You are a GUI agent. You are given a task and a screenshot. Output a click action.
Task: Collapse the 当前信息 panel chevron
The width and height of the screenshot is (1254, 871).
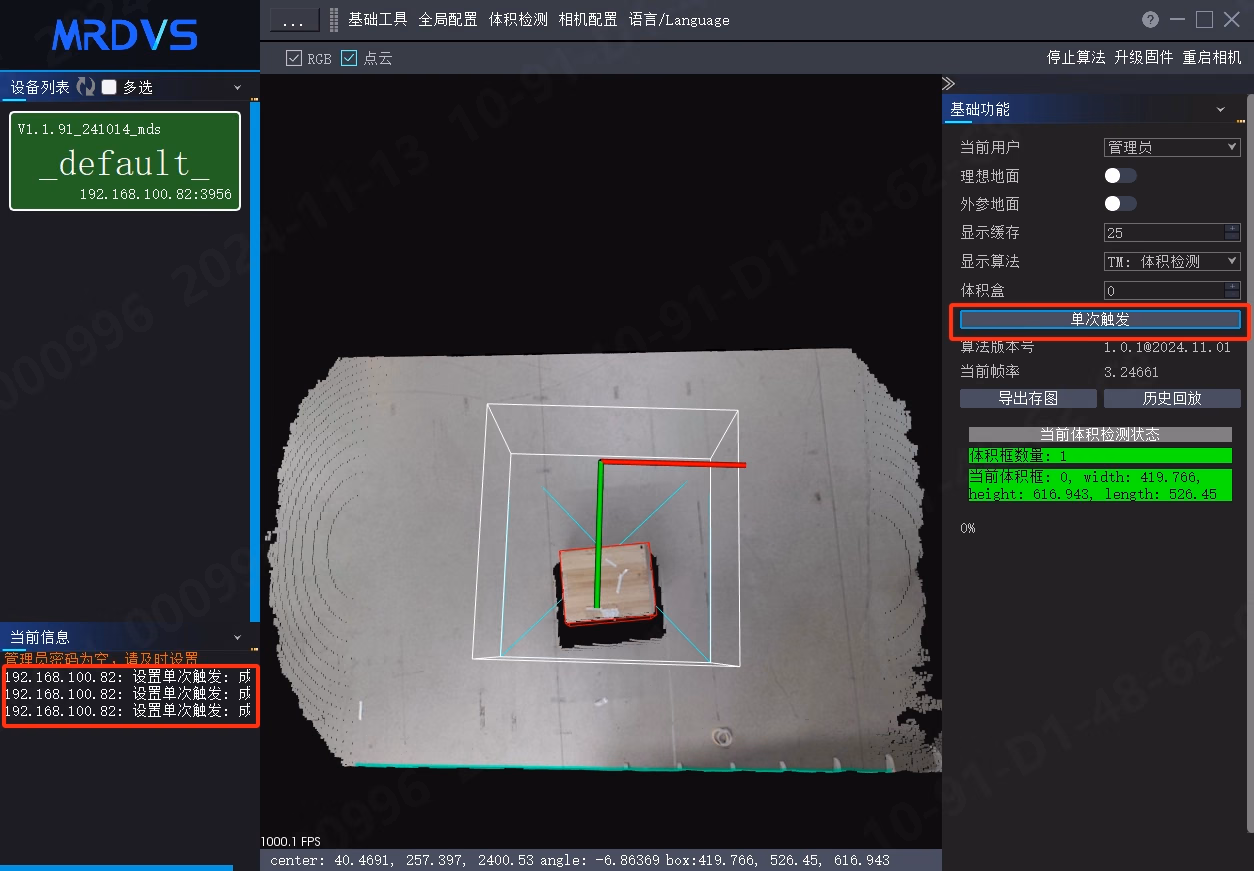pos(238,637)
